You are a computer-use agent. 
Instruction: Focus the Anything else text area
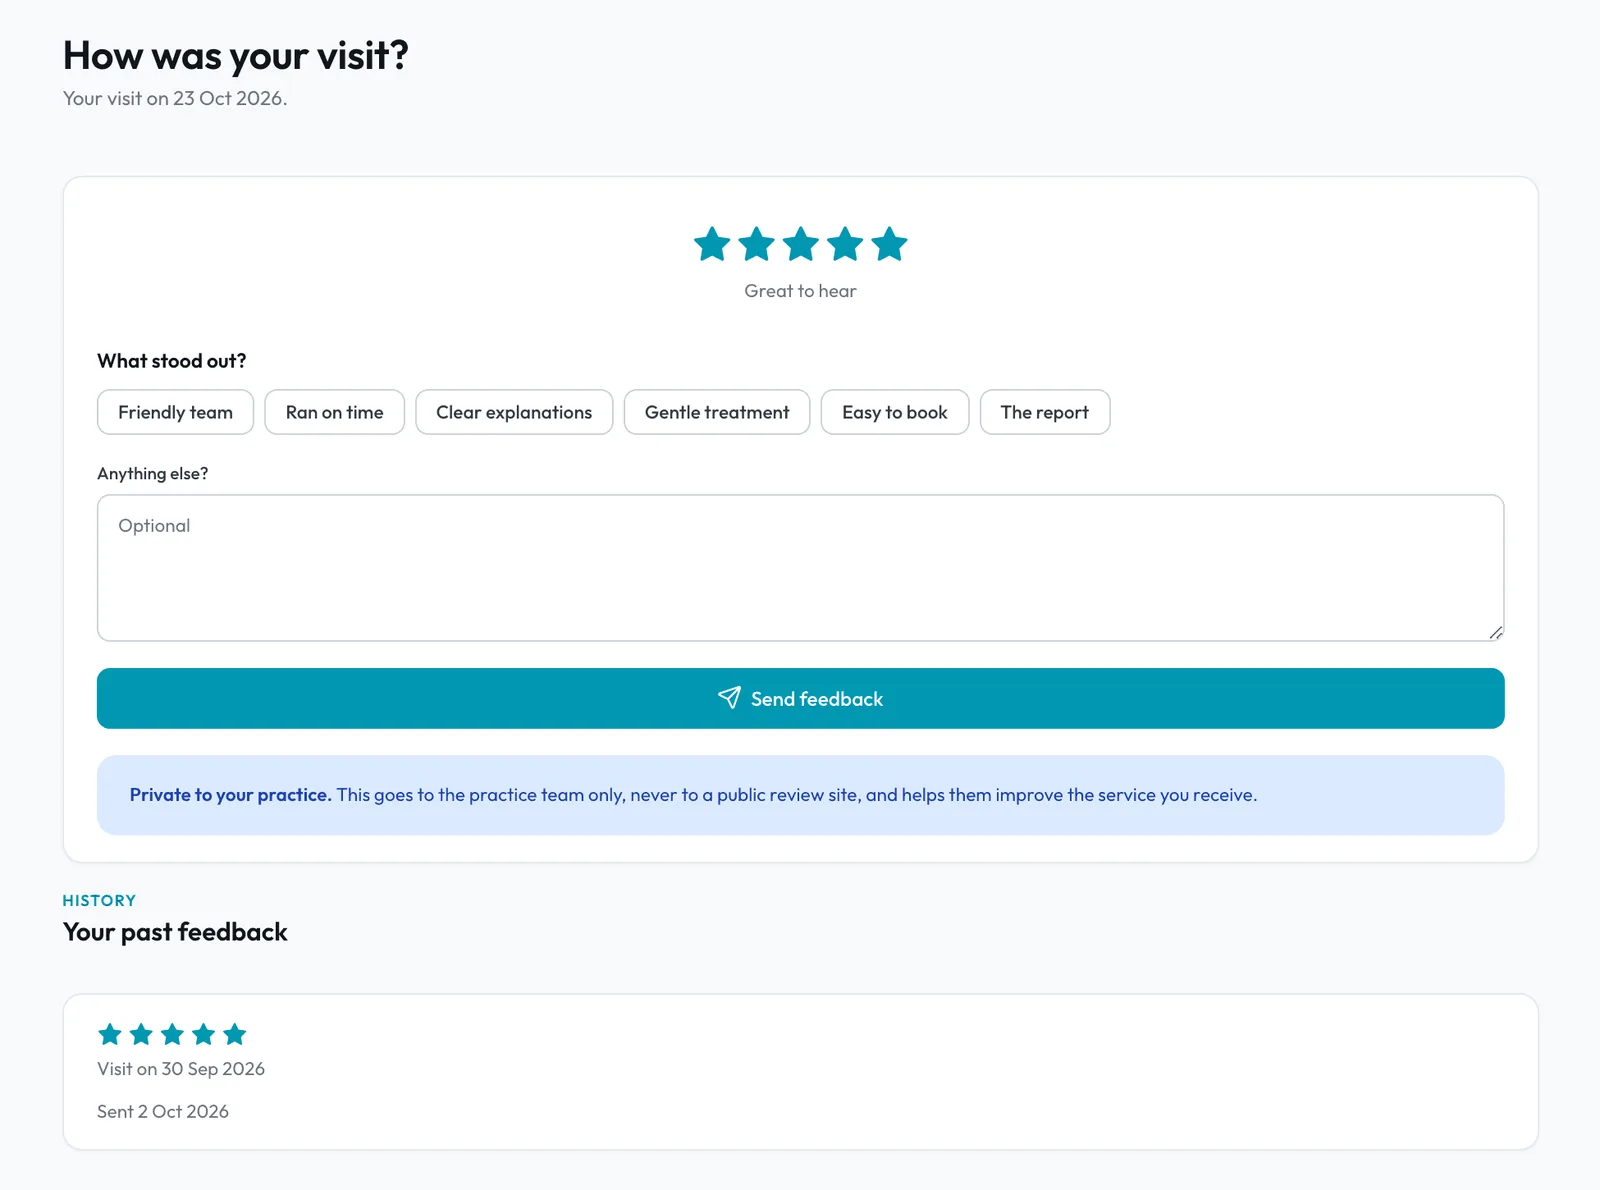click(x=800, y=568)
